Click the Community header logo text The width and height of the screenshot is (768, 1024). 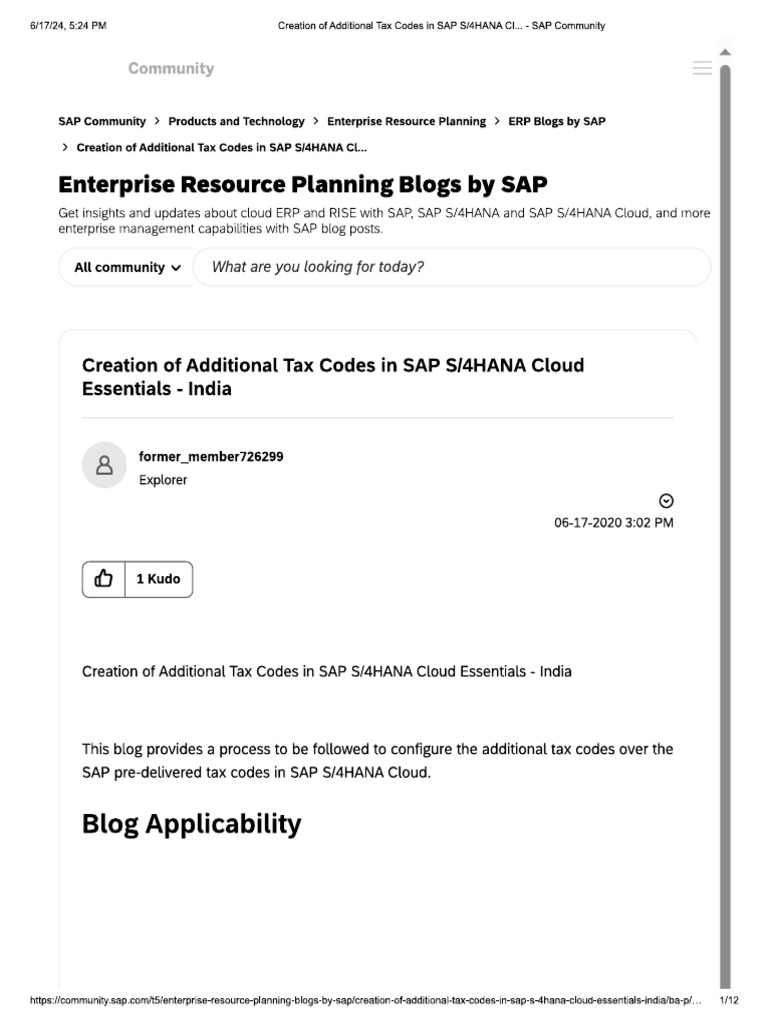(x=171, y=69)
